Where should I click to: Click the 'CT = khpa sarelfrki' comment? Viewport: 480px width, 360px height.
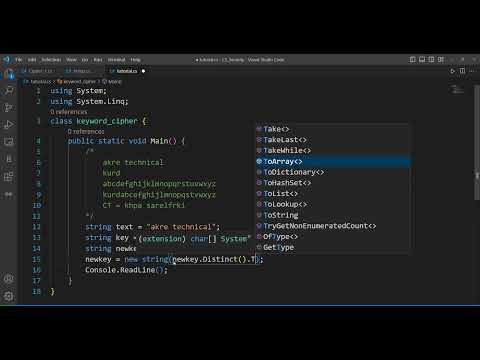(144, 205)
